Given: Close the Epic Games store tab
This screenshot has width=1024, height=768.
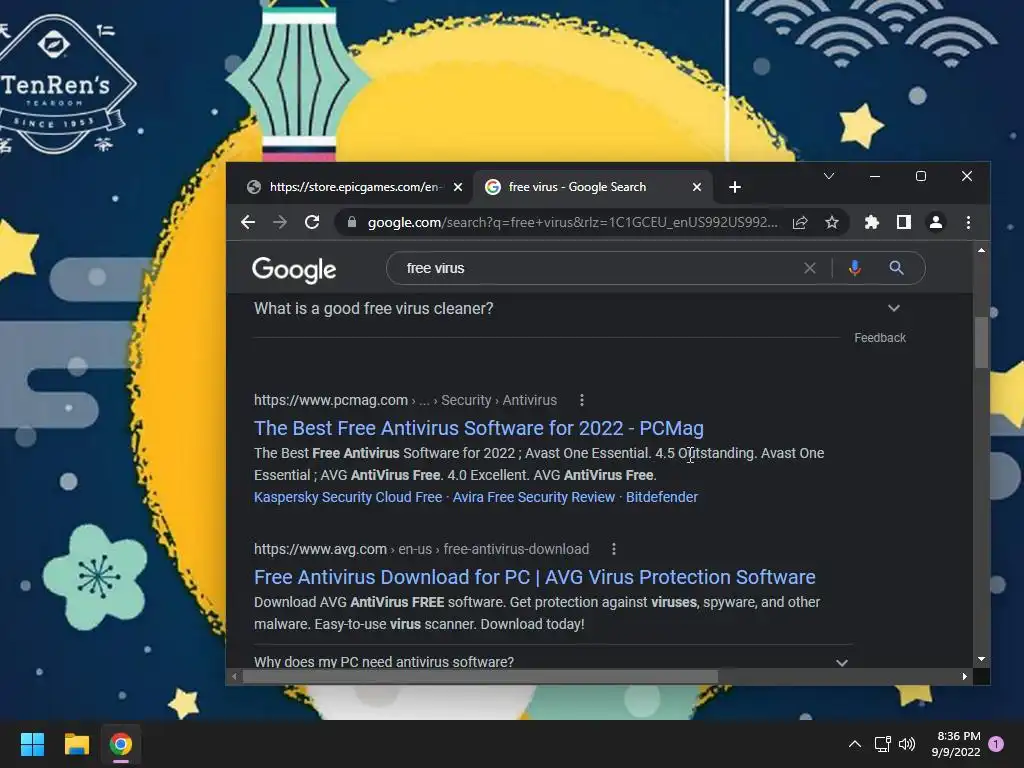Looking at the screenshot, I should coord(458,187).
